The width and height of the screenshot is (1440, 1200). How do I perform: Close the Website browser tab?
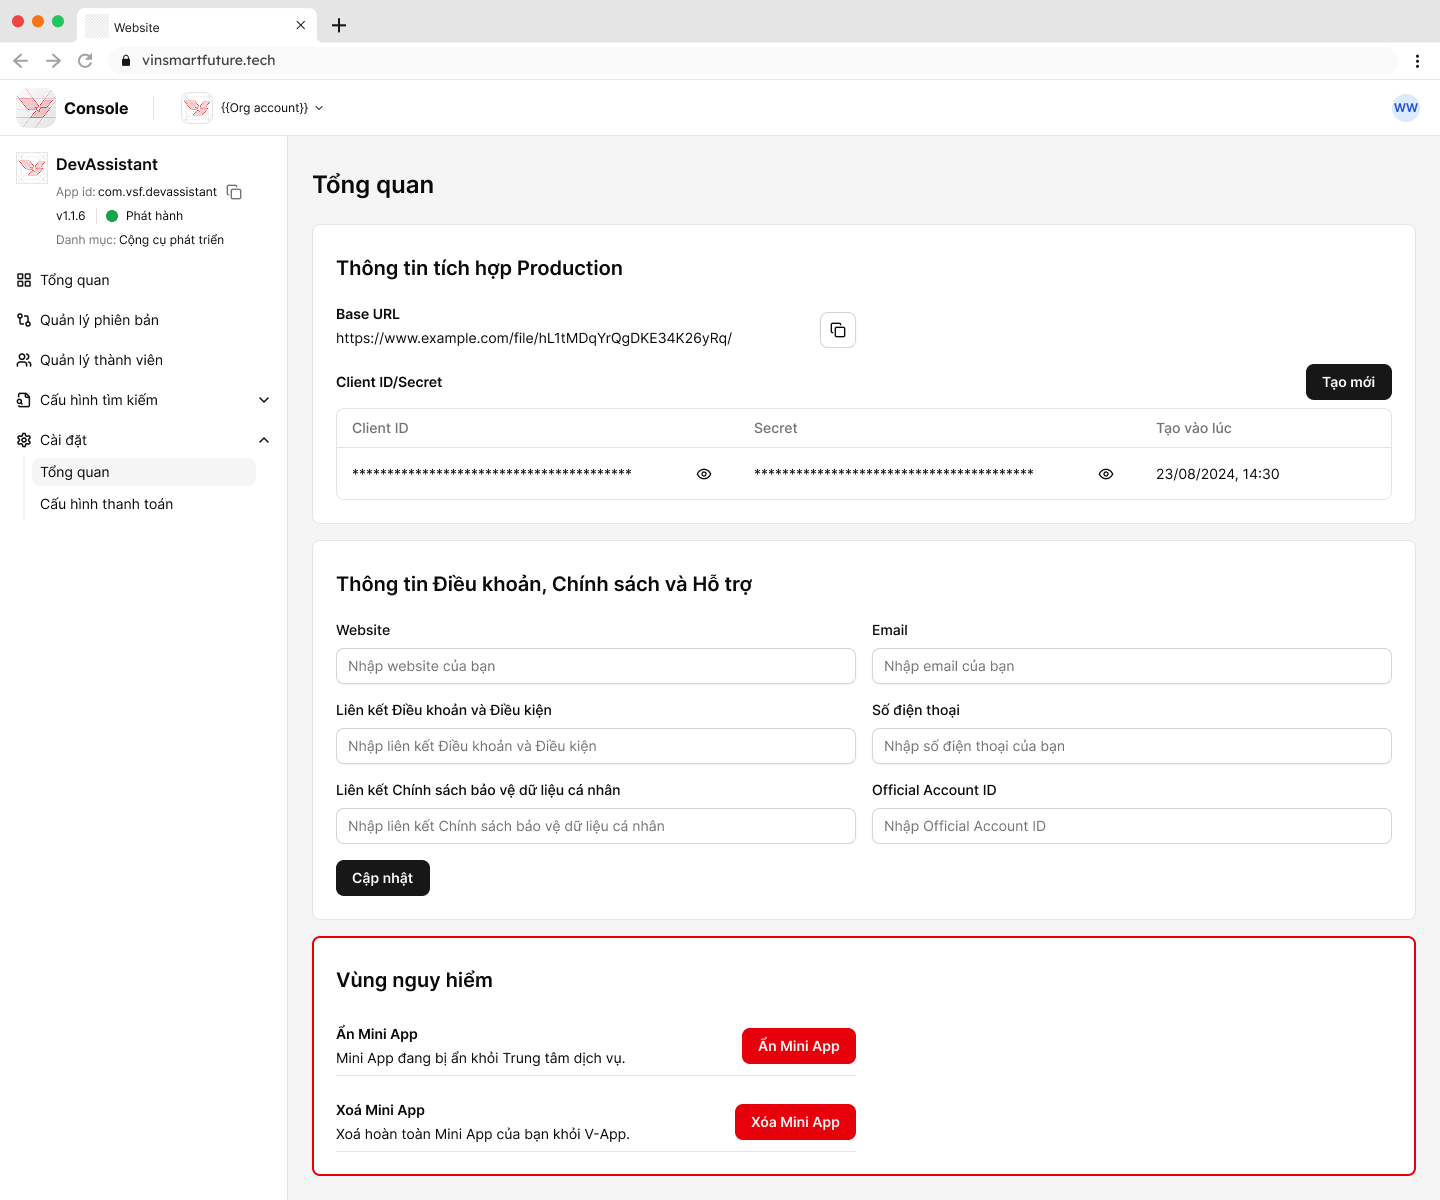coord(301,25)
